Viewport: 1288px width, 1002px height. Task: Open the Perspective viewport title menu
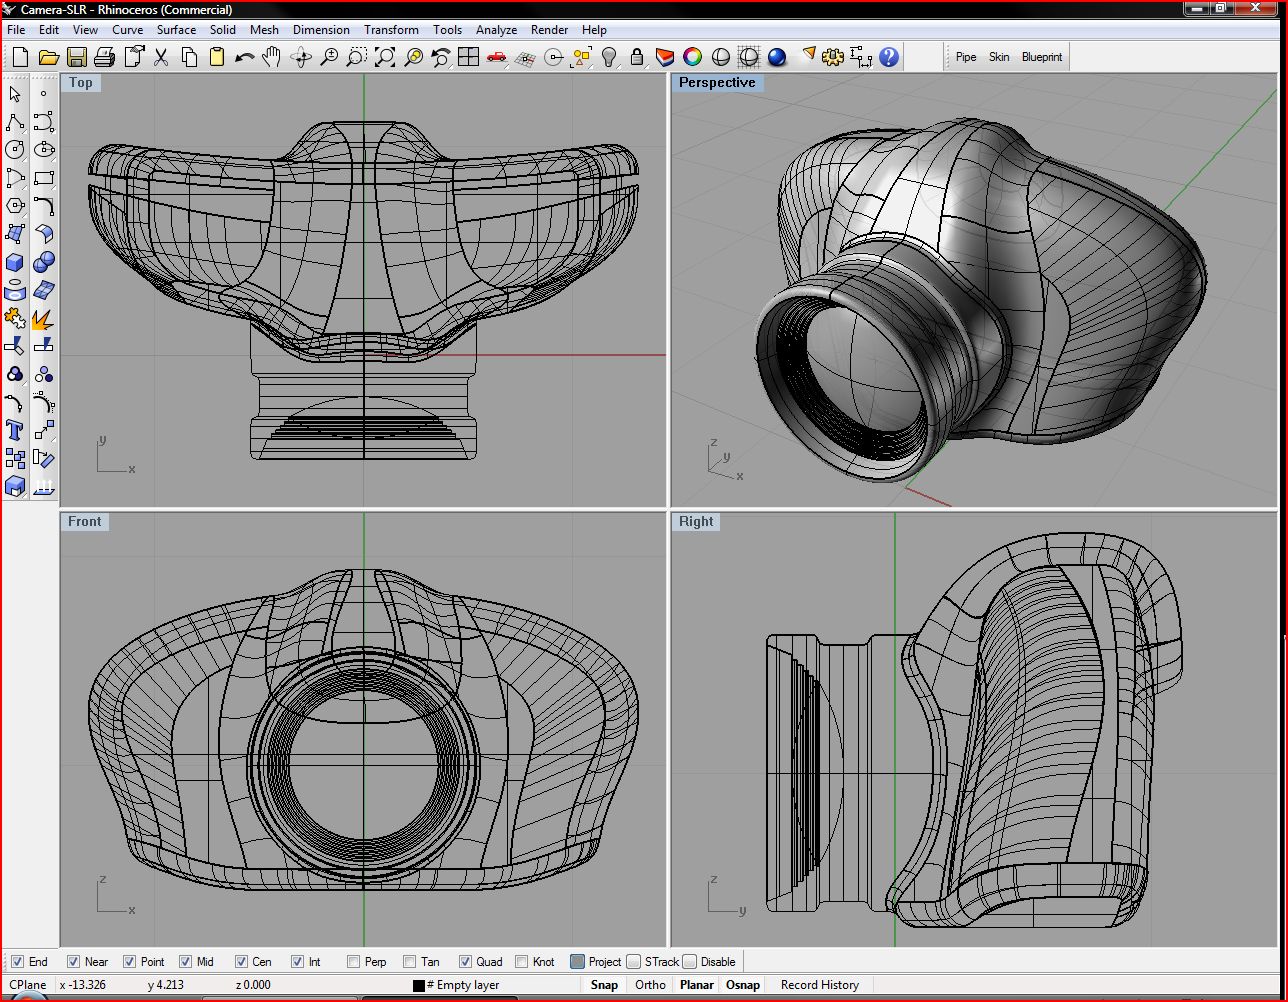718,83
